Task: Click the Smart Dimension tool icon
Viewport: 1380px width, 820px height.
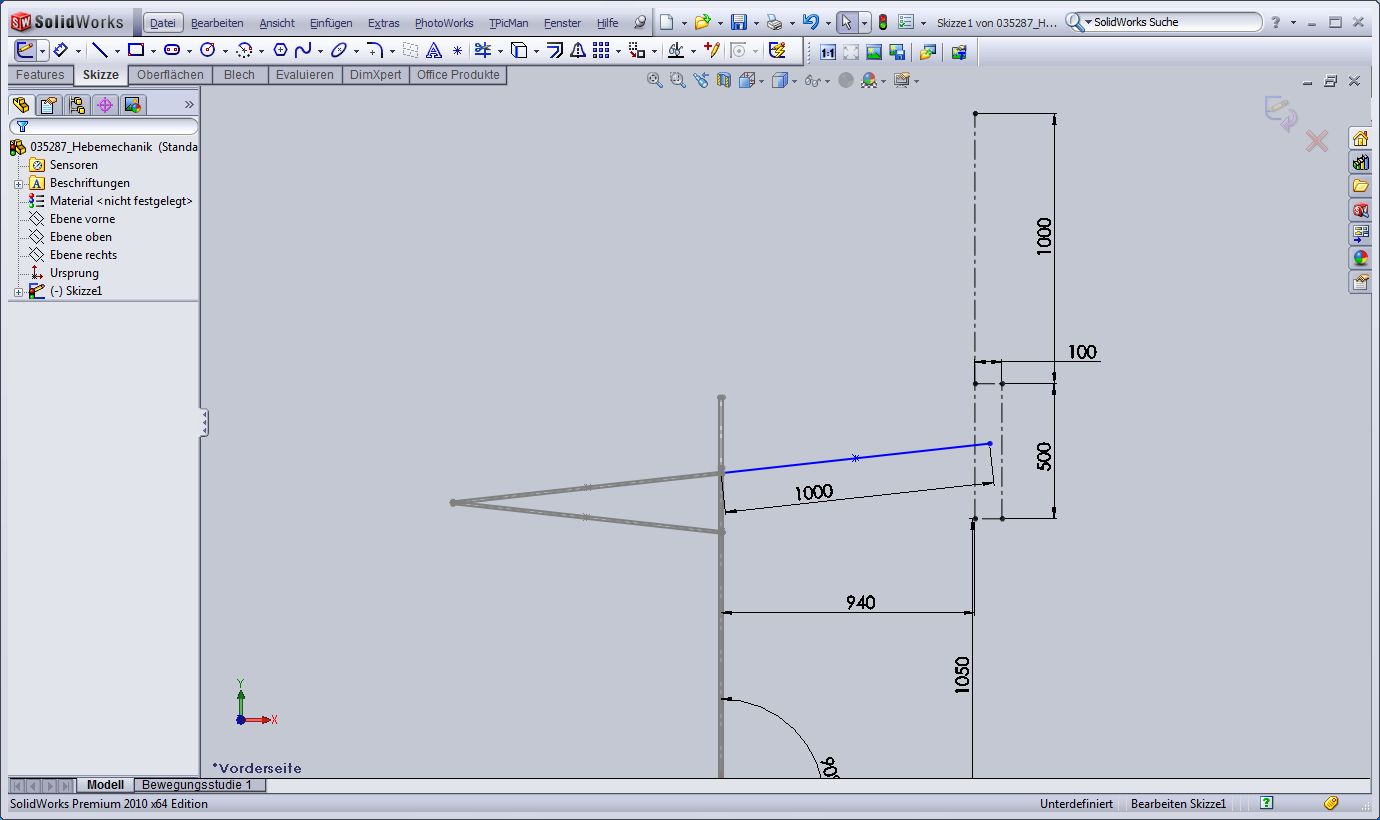Action: pos(59,50)
